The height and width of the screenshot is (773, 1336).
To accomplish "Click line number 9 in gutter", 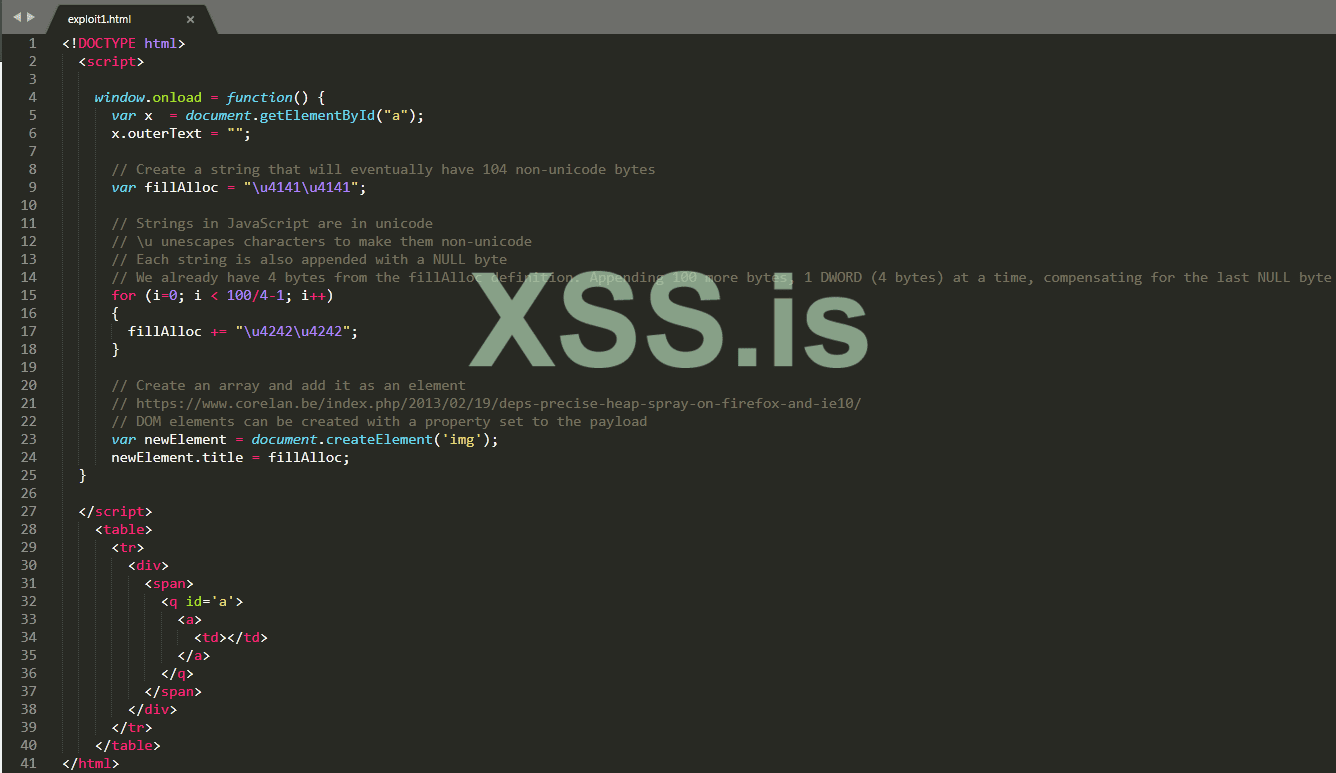I will [32, 187].
